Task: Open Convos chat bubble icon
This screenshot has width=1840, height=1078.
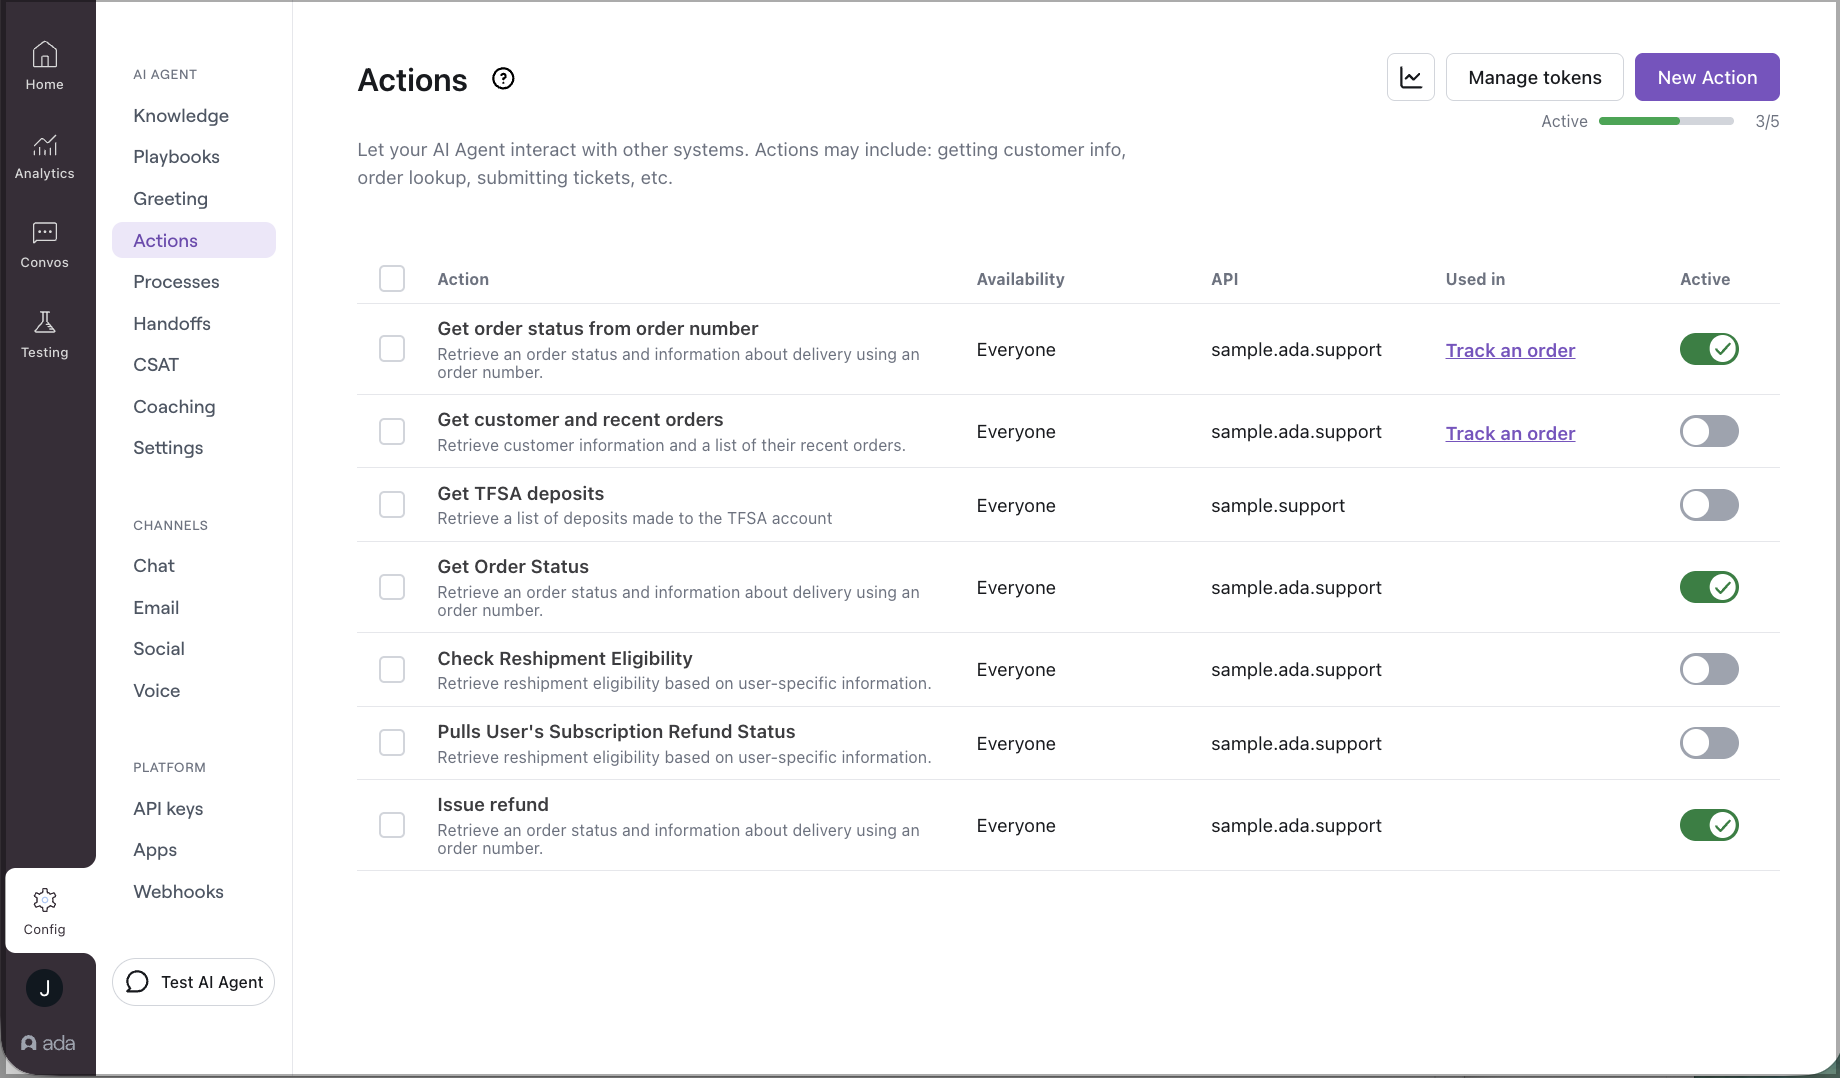Action: click(45, 234)
